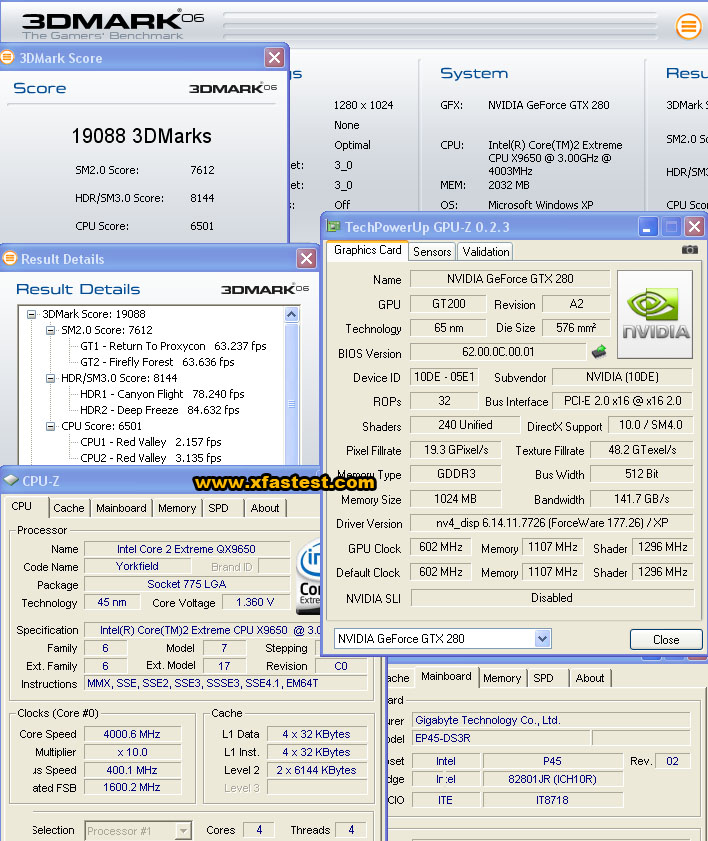Open the Cache tab in front CPU-Z window

pos(69,508)
